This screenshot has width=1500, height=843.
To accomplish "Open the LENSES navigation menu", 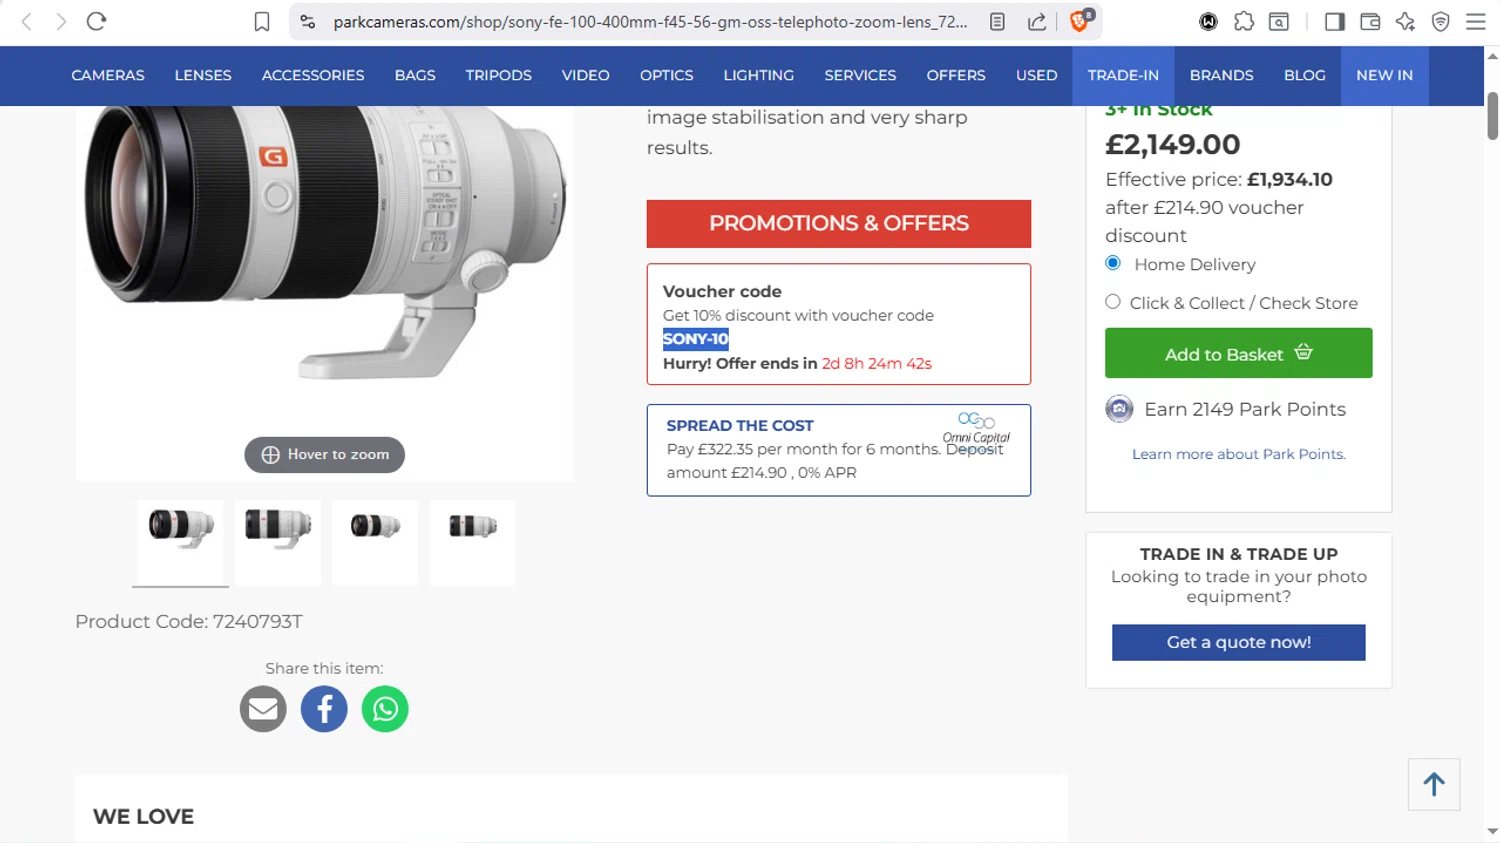I will point(203,75).
